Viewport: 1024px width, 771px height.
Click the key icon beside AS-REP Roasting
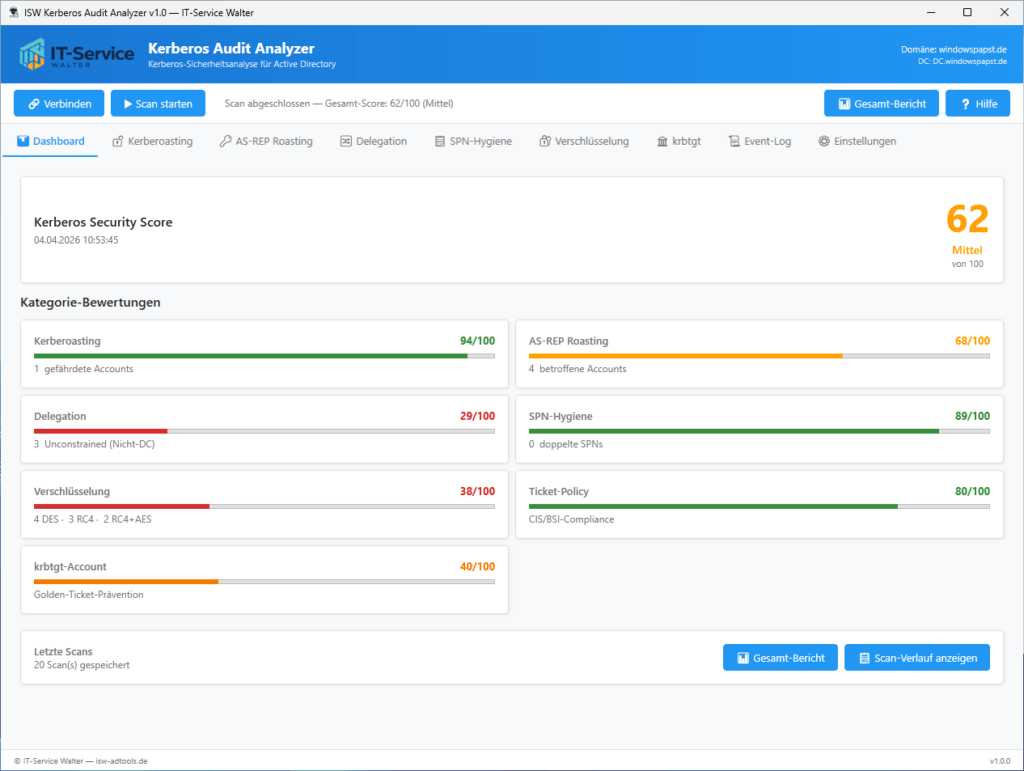pos(222,141)
